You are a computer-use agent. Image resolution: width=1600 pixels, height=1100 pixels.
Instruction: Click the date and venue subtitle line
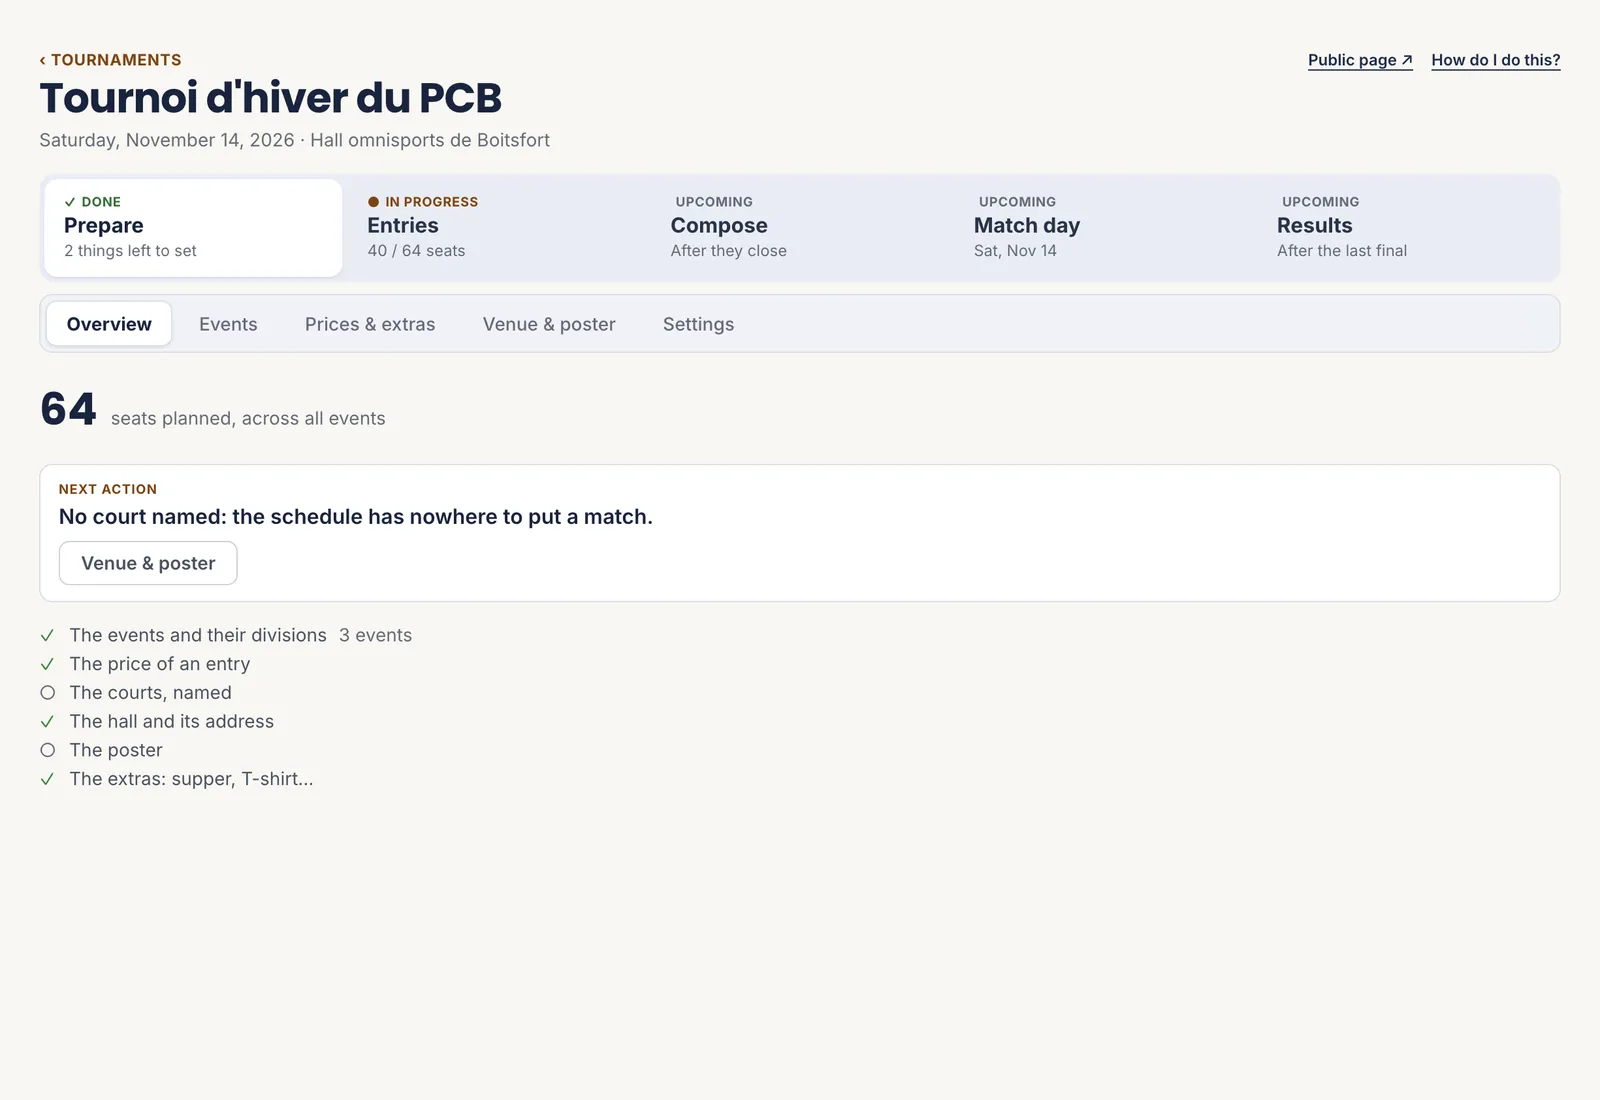click(x=294, y=140)
